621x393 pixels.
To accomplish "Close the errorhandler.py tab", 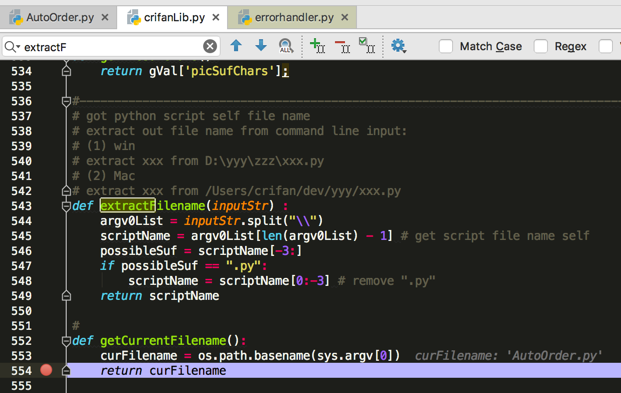I will click(345, 17).
